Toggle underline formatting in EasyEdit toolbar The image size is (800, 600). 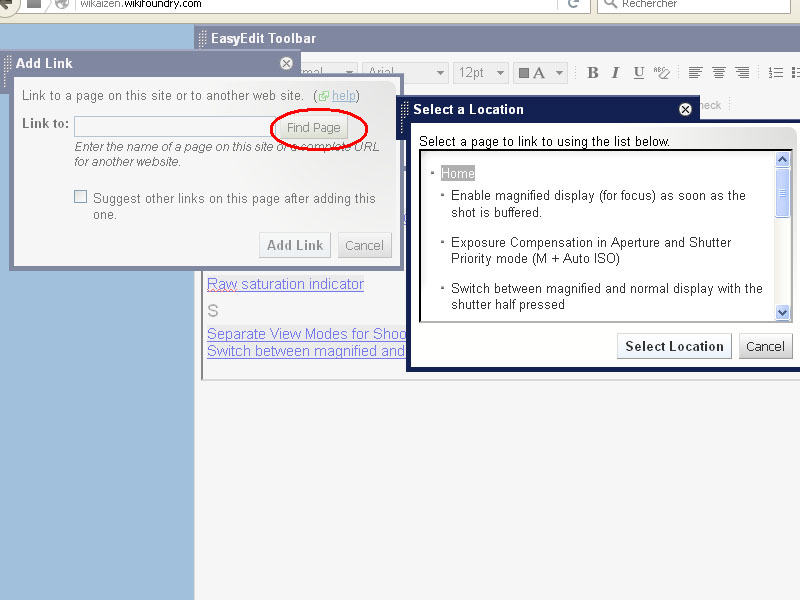coord(638,73)
